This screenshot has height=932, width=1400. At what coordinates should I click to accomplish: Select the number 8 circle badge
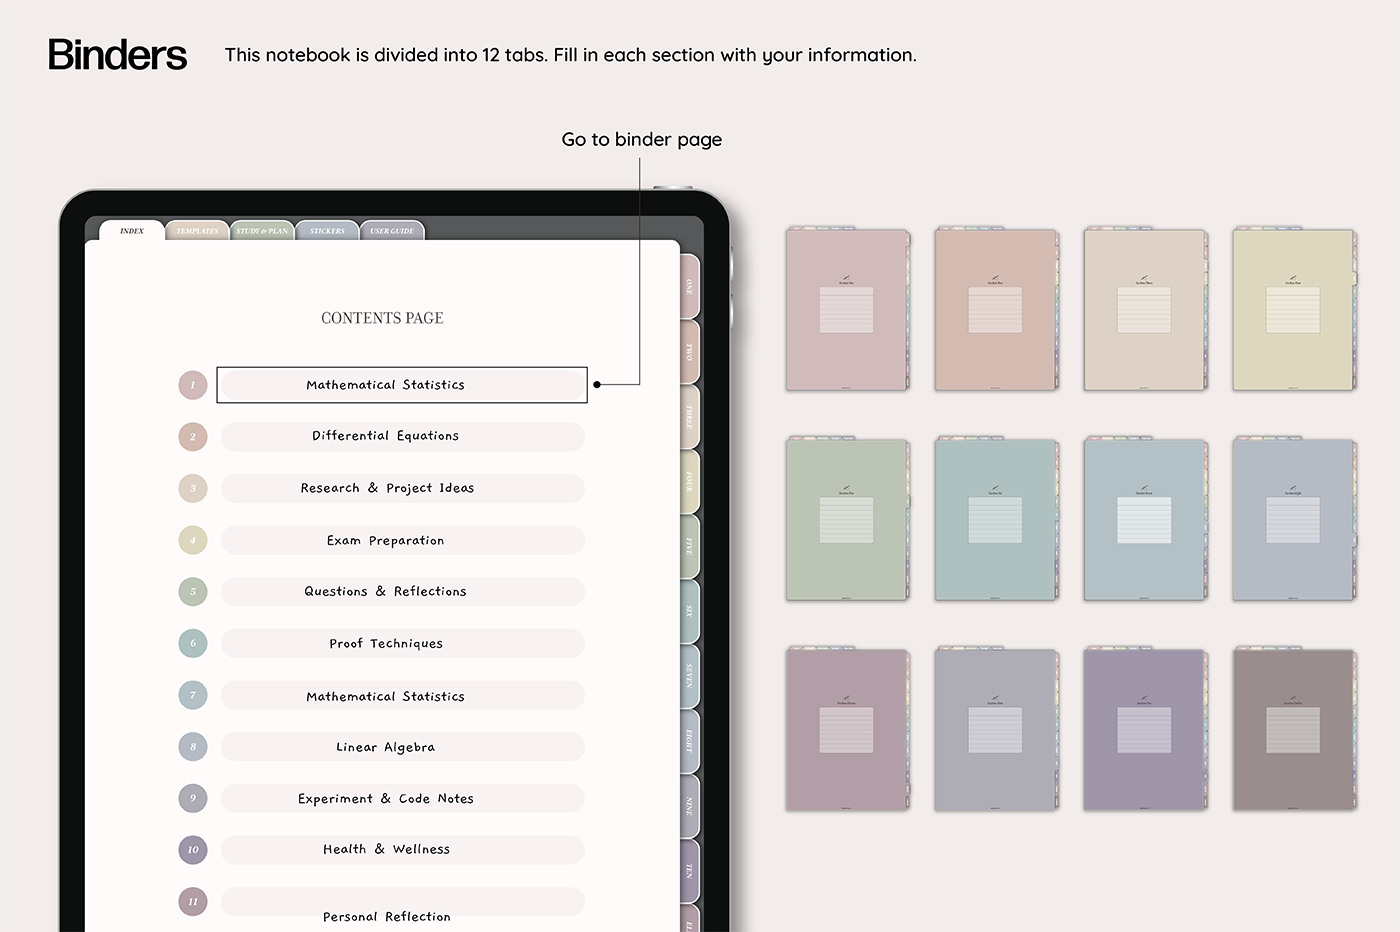coord(193,747)
